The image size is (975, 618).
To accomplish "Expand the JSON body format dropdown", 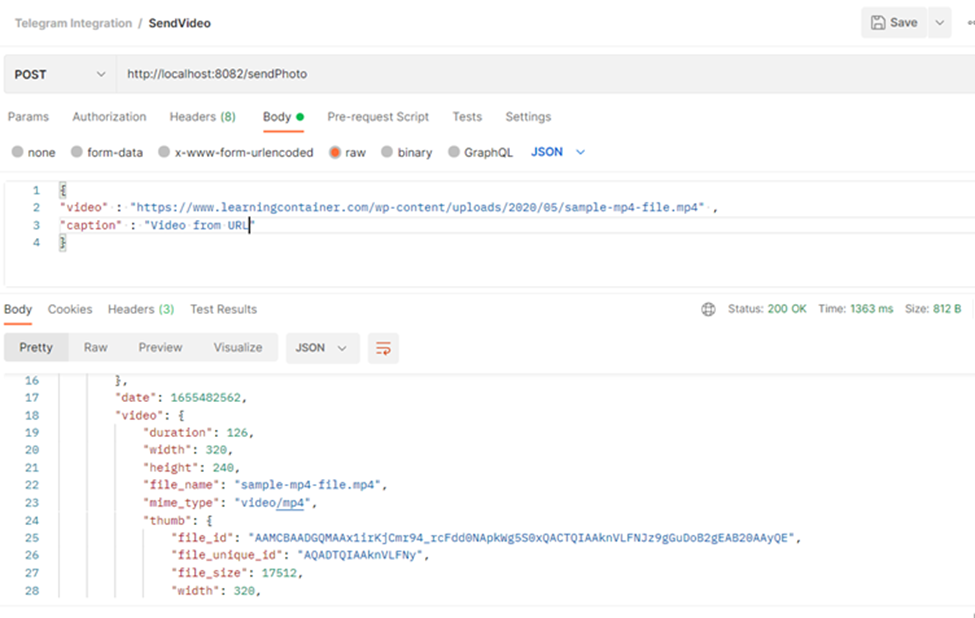I will (x=558, y=152).
